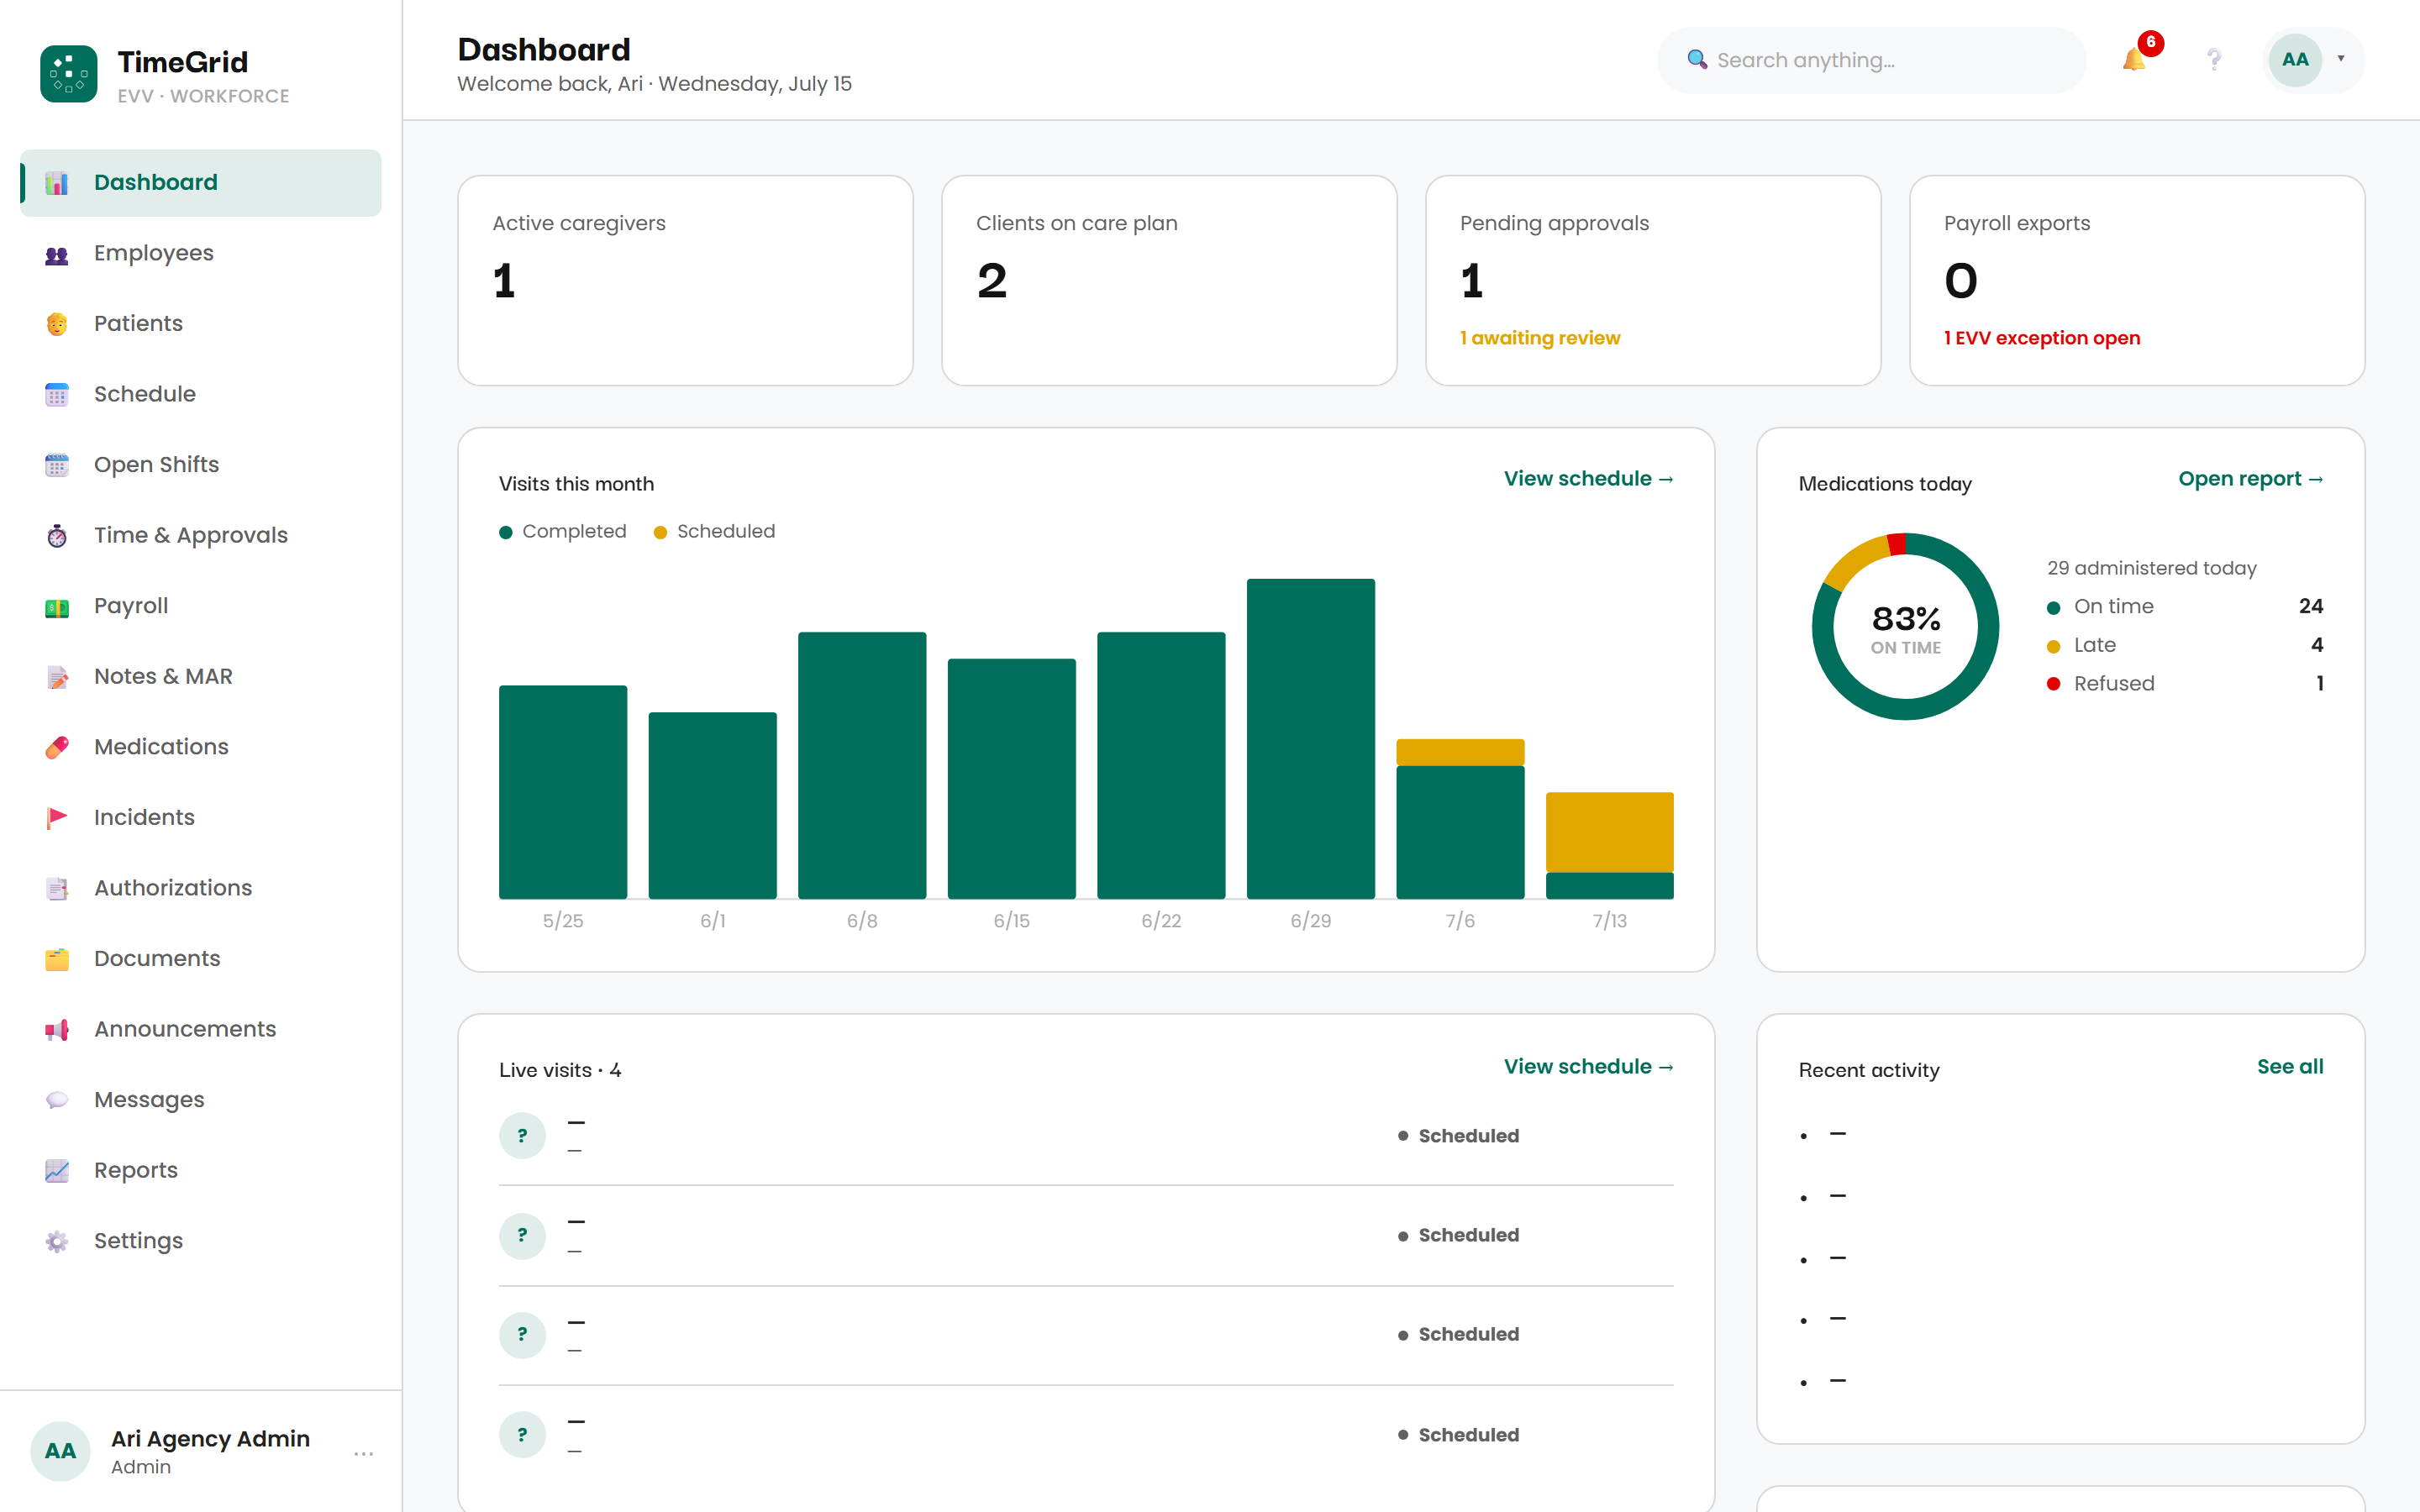The image size is (2420, 1512).
Task: Click View schedule link in Visits this month
Action: pyautogui.click(x=1588, y=479)
